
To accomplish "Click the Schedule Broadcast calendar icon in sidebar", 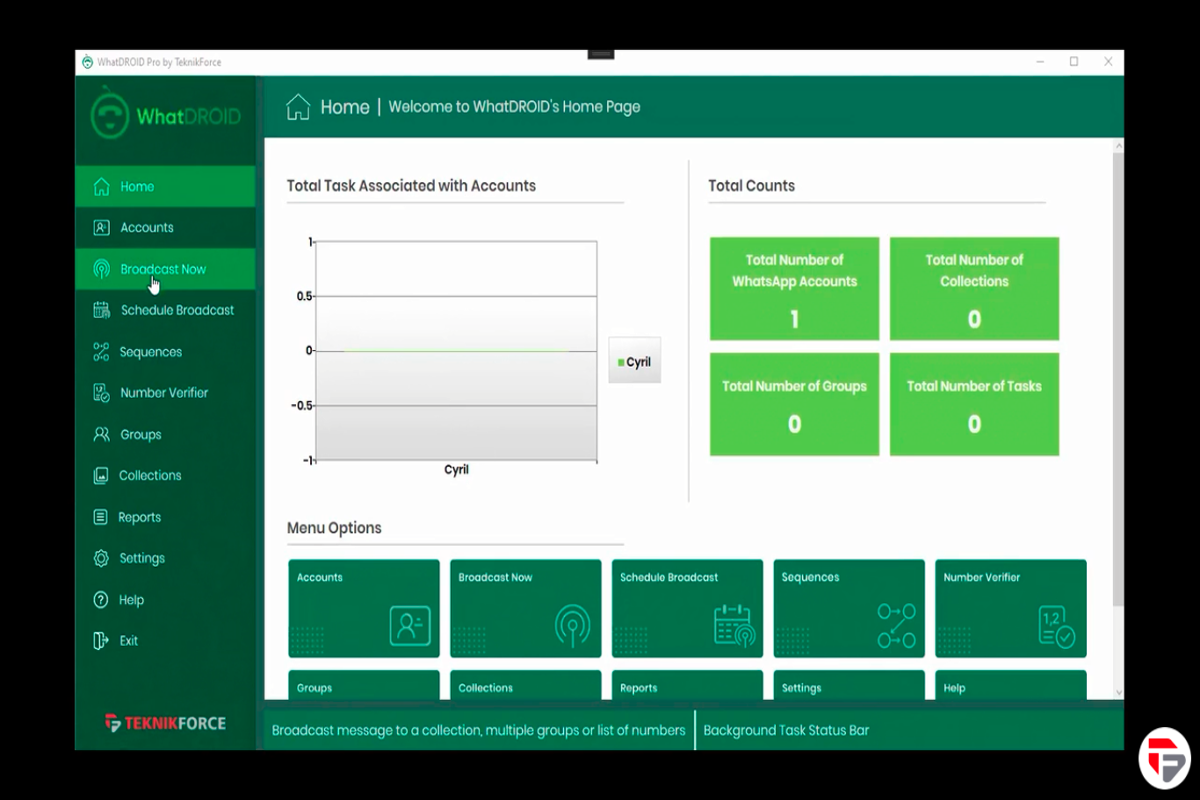I will tap(101, 310).
